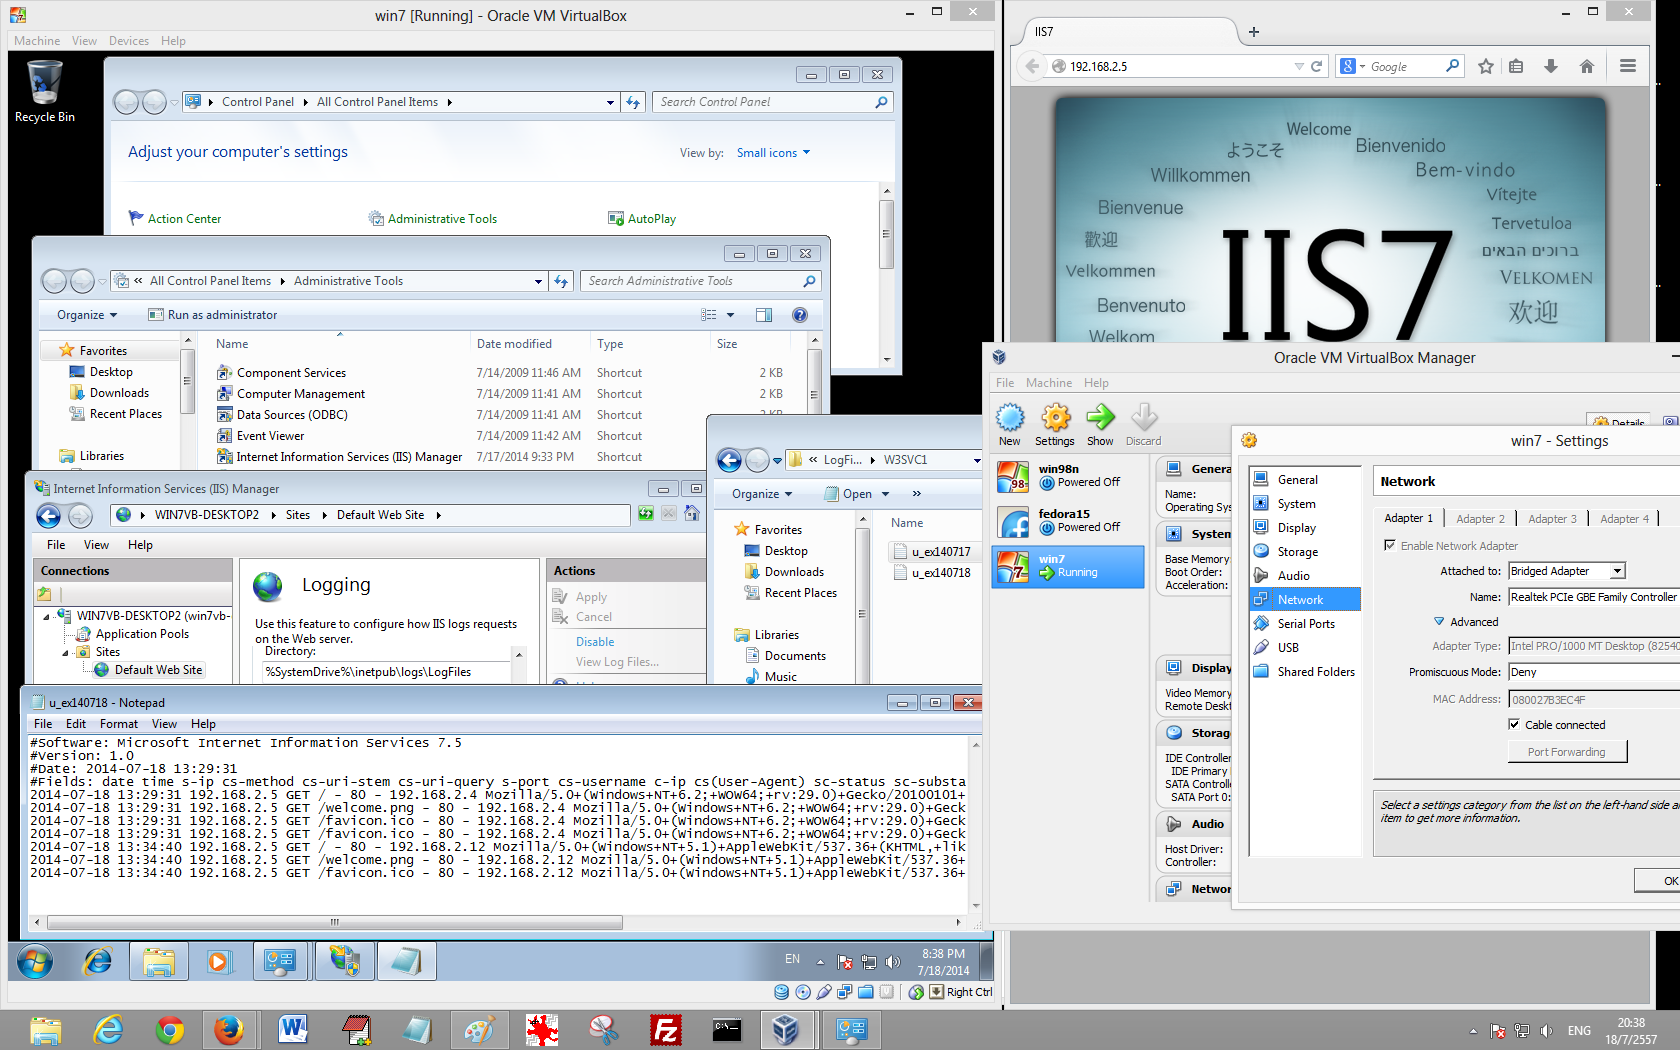Click Notepad horizontal scrollbar thumb
The width and height of the screenshot is (1680, 1050).
[335, 922]
